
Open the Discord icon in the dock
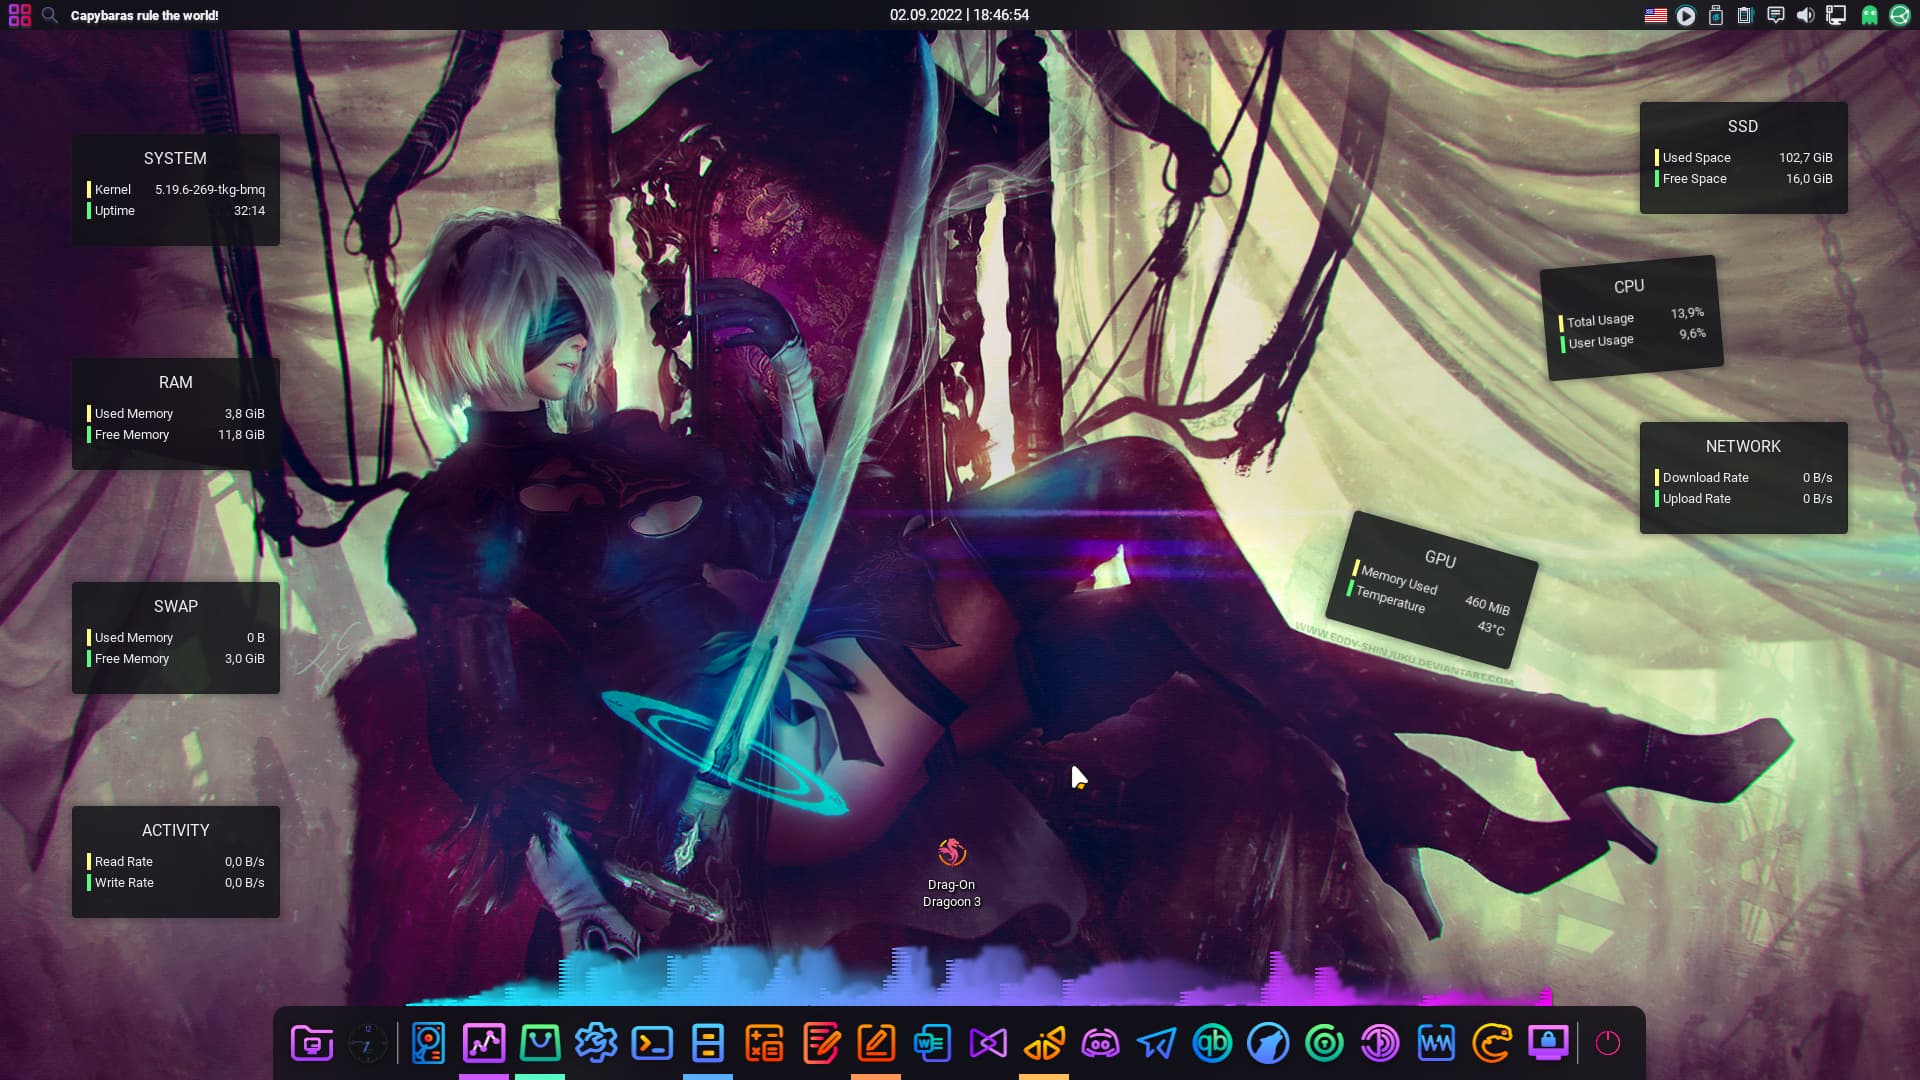coord(1100,1044)
